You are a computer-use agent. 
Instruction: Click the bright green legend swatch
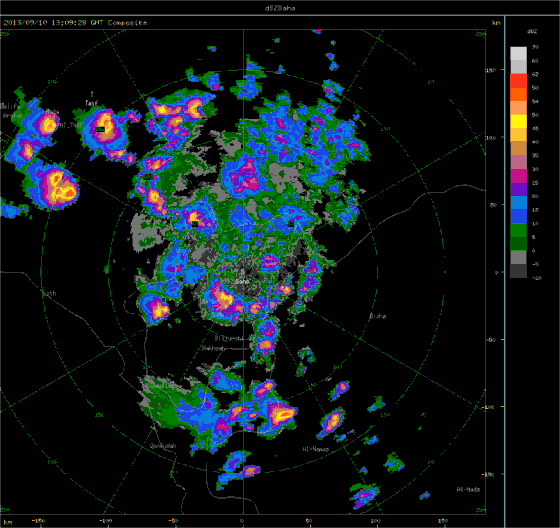pos(518,230)
